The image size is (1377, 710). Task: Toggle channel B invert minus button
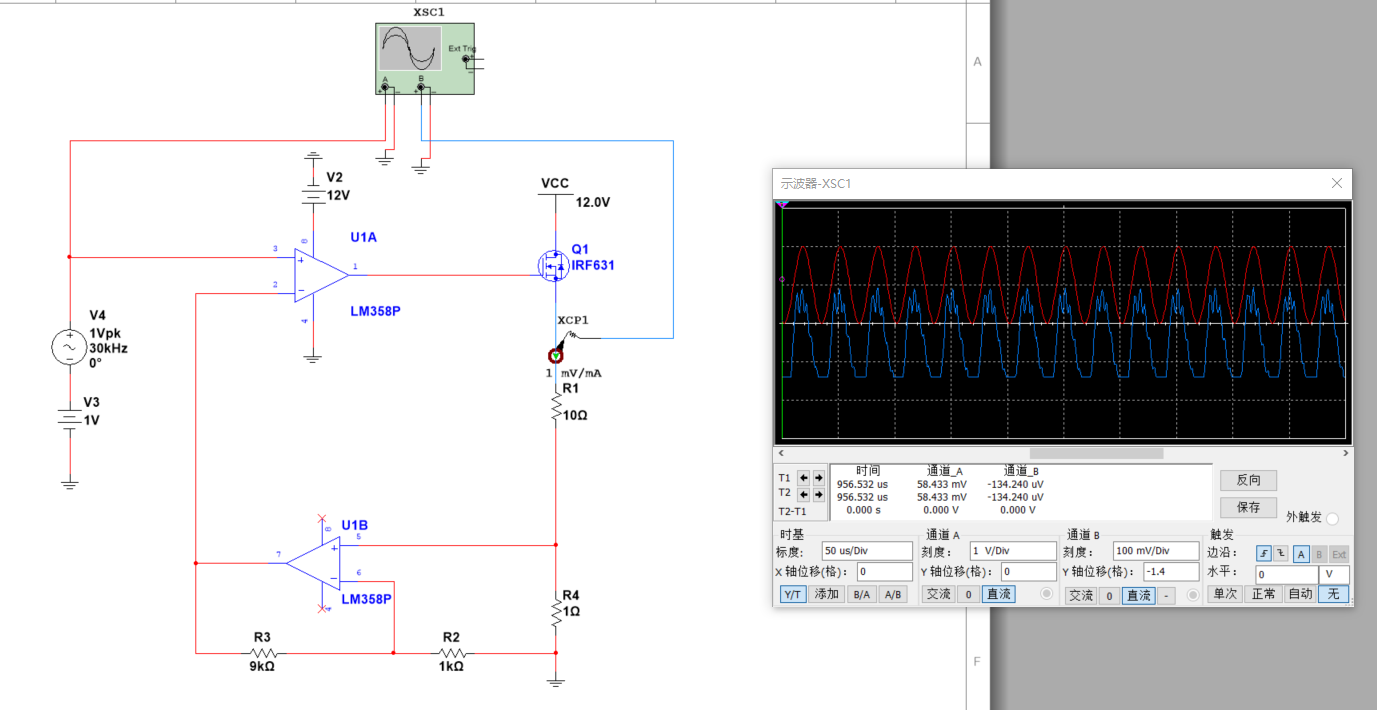pos(1167,595)
